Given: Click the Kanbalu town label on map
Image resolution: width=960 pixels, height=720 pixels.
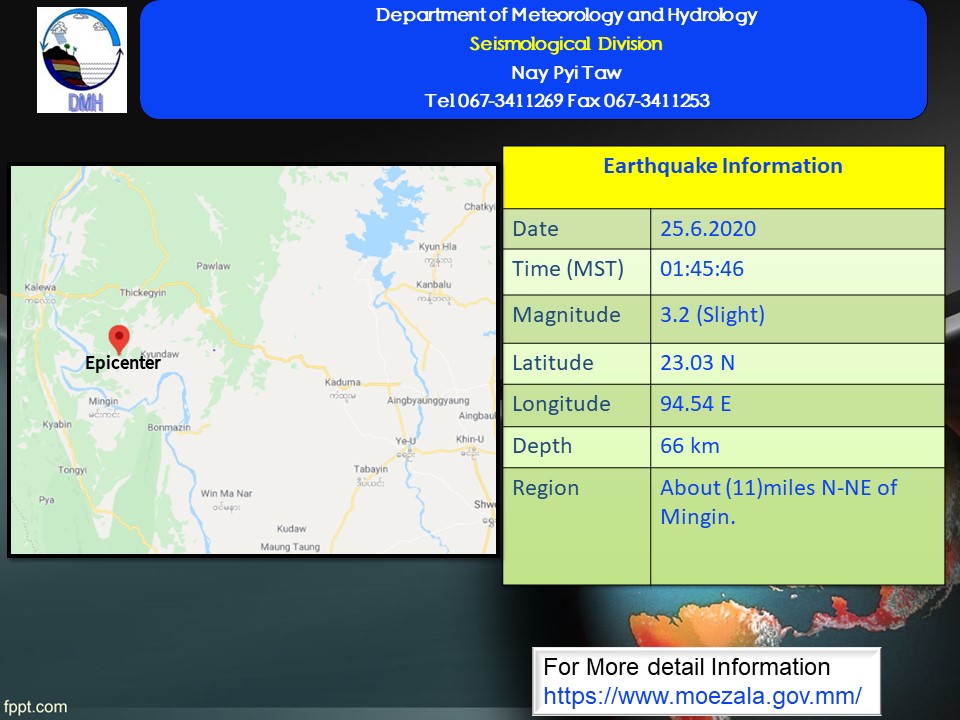Looking at the screenshot, I should click(434, 287).
